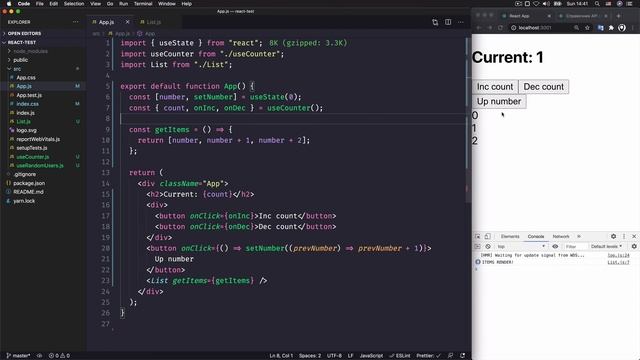Open editor More Actions ellipsis
640x360 pixels.
point(461,22)
